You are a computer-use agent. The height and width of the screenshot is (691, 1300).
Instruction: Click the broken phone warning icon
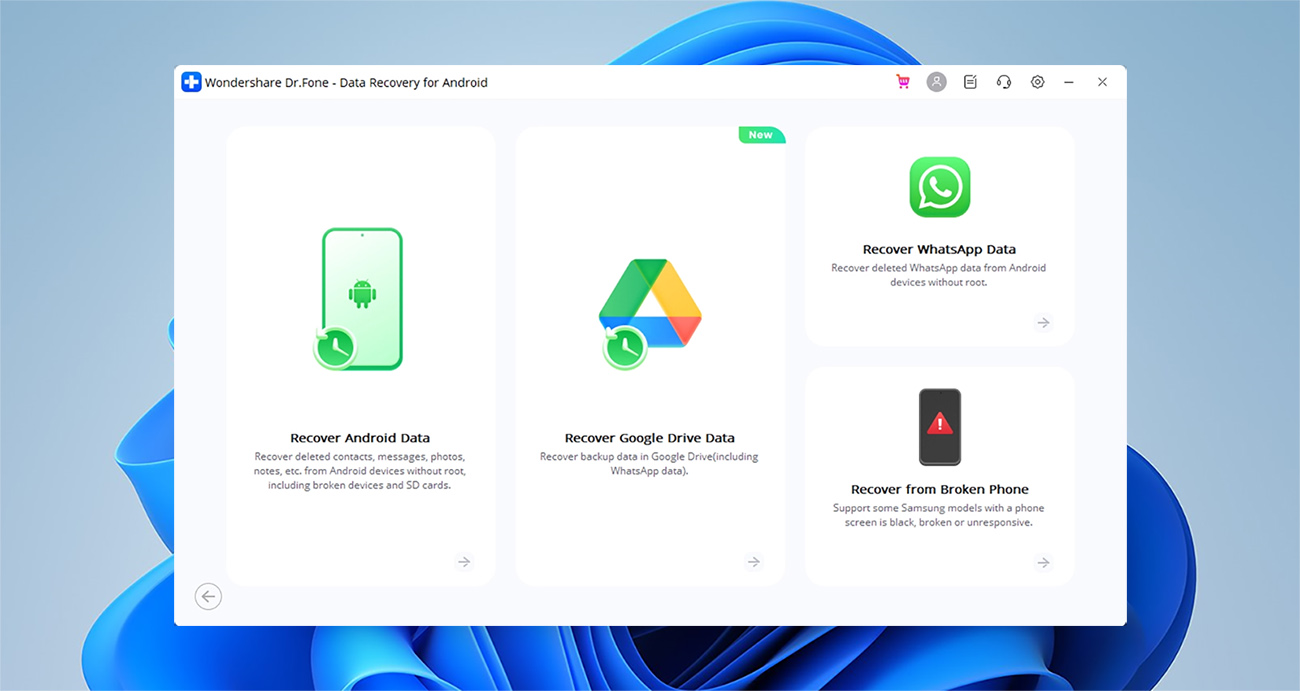(x=939, y=426)
